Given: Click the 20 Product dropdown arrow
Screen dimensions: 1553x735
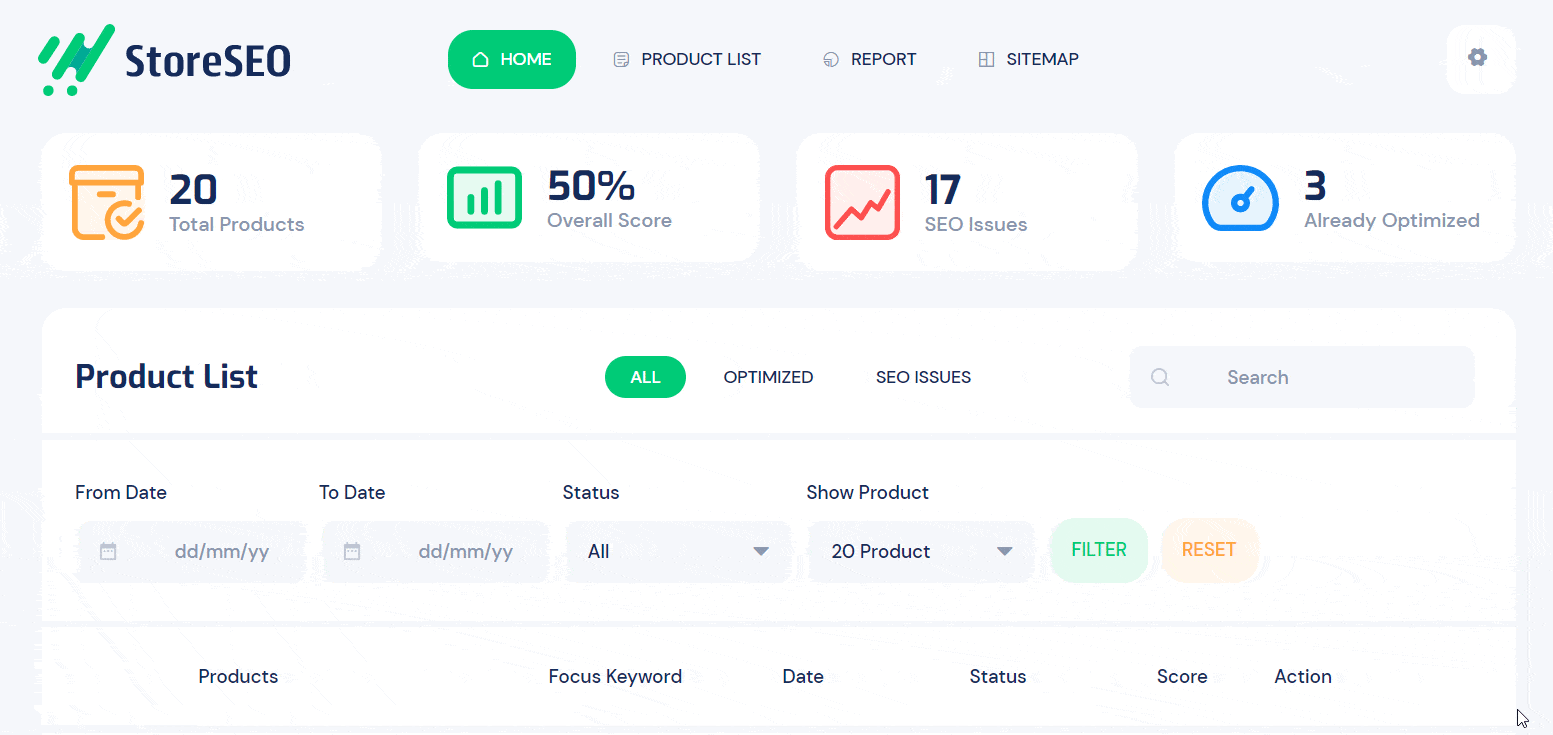Looking at the screenshot, I should click(1005, 551).
